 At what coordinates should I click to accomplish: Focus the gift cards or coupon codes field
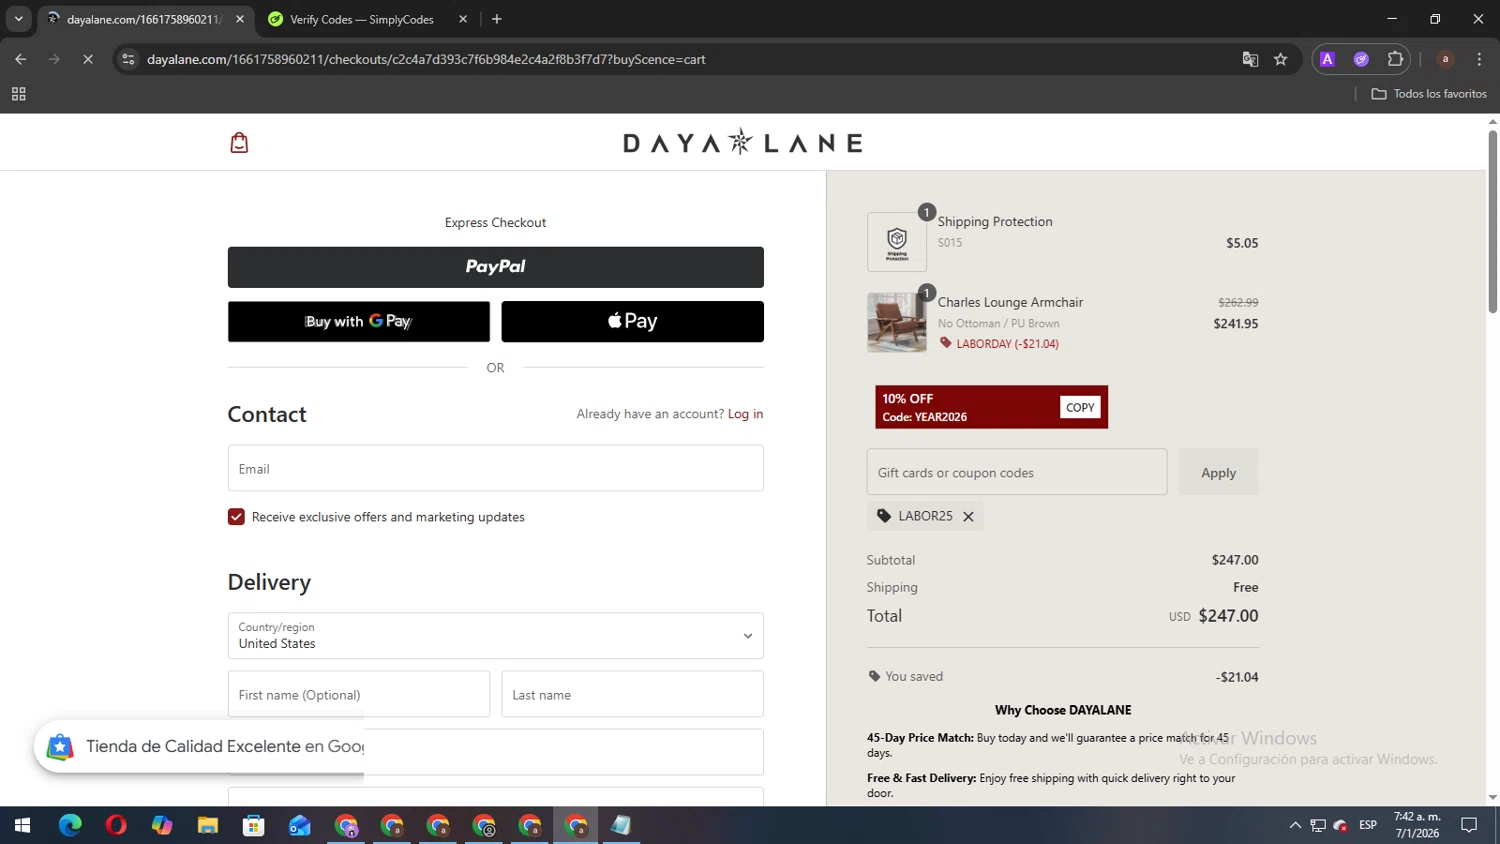(x=1016, y=472)
